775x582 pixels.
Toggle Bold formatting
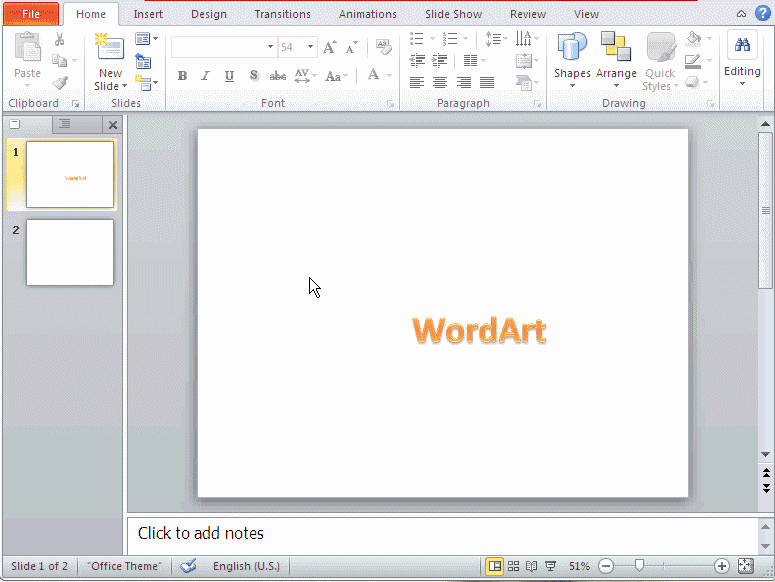tap(182, 76)
